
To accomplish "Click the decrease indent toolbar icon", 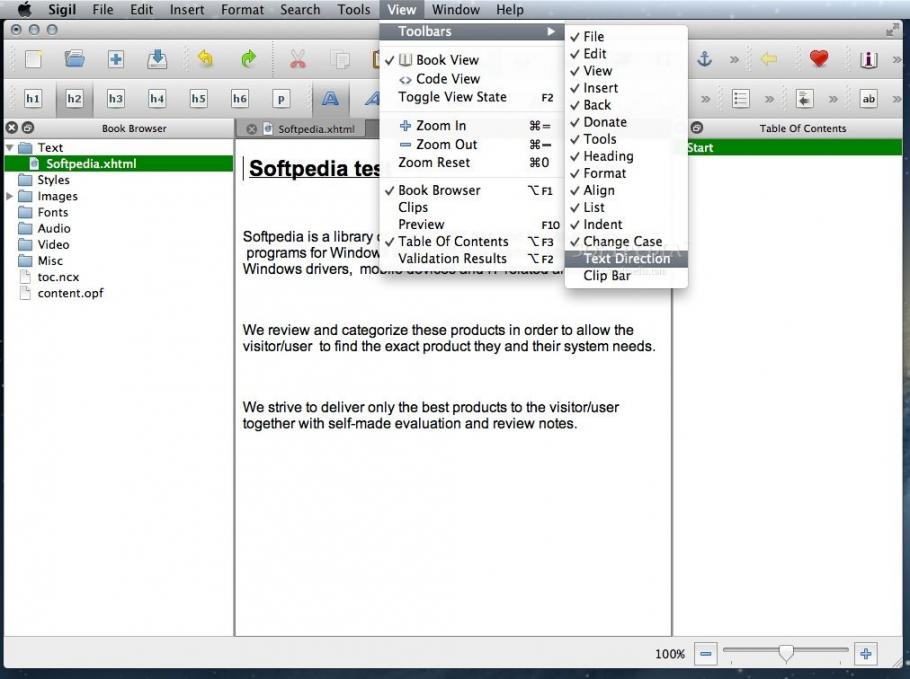I will (x=804, y=99).
